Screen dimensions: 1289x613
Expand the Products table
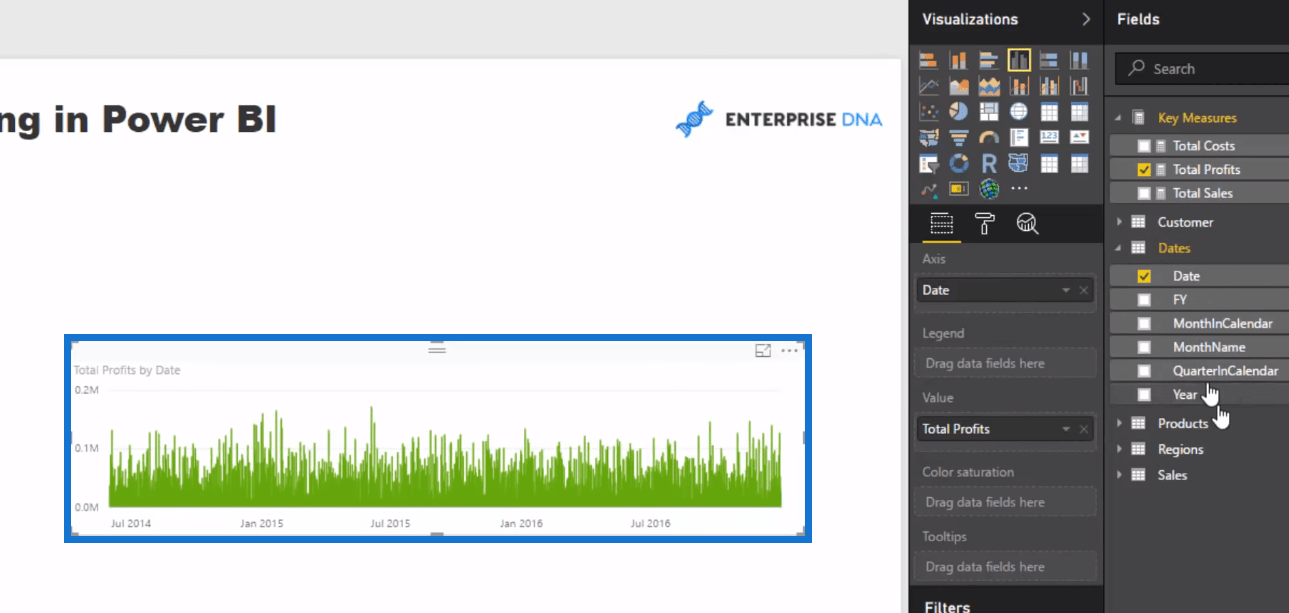pos(1119,423)
